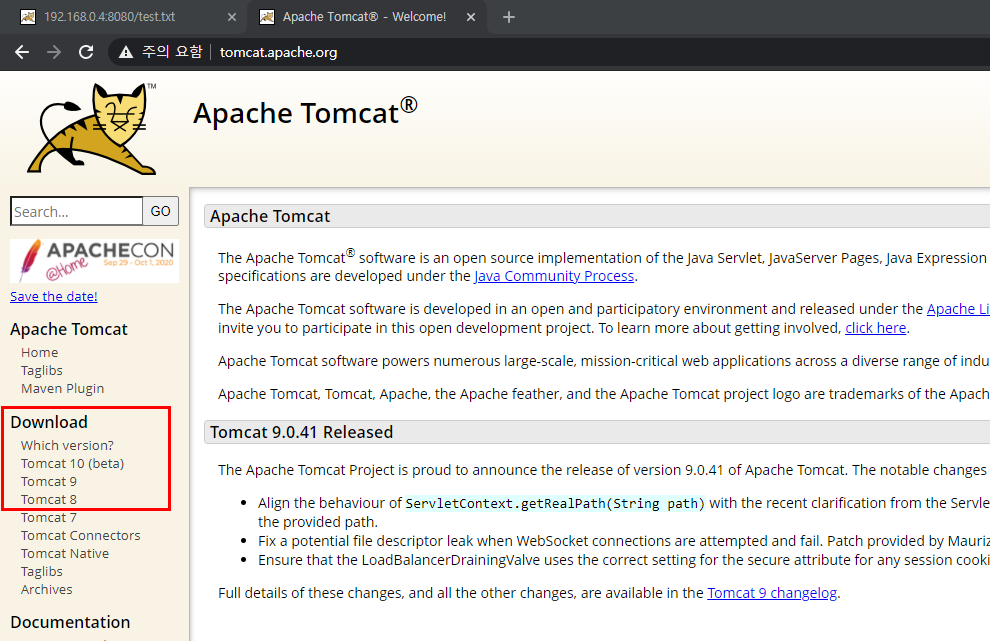Follow the Java Community Process link

click(554, 276)
